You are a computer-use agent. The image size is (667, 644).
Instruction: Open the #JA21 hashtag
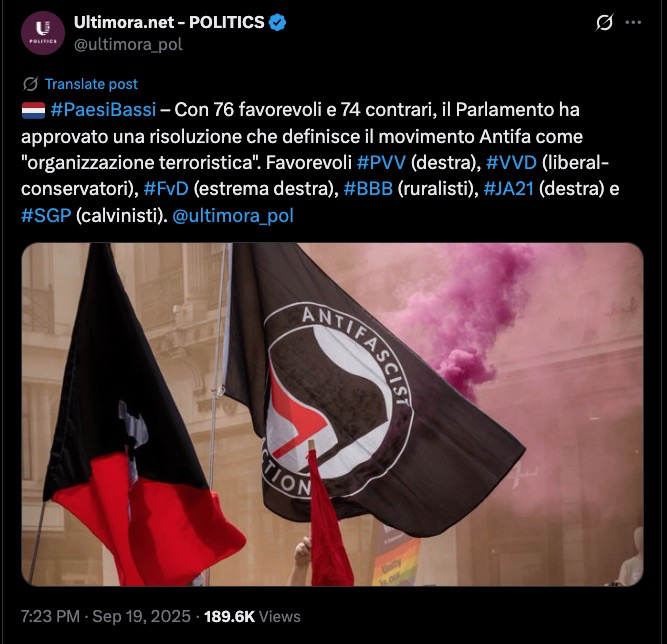[509, 189]
